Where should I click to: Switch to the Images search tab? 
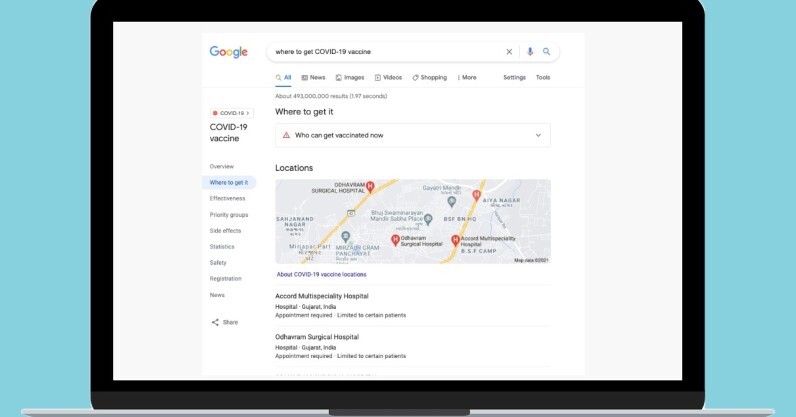coord(350,77)
